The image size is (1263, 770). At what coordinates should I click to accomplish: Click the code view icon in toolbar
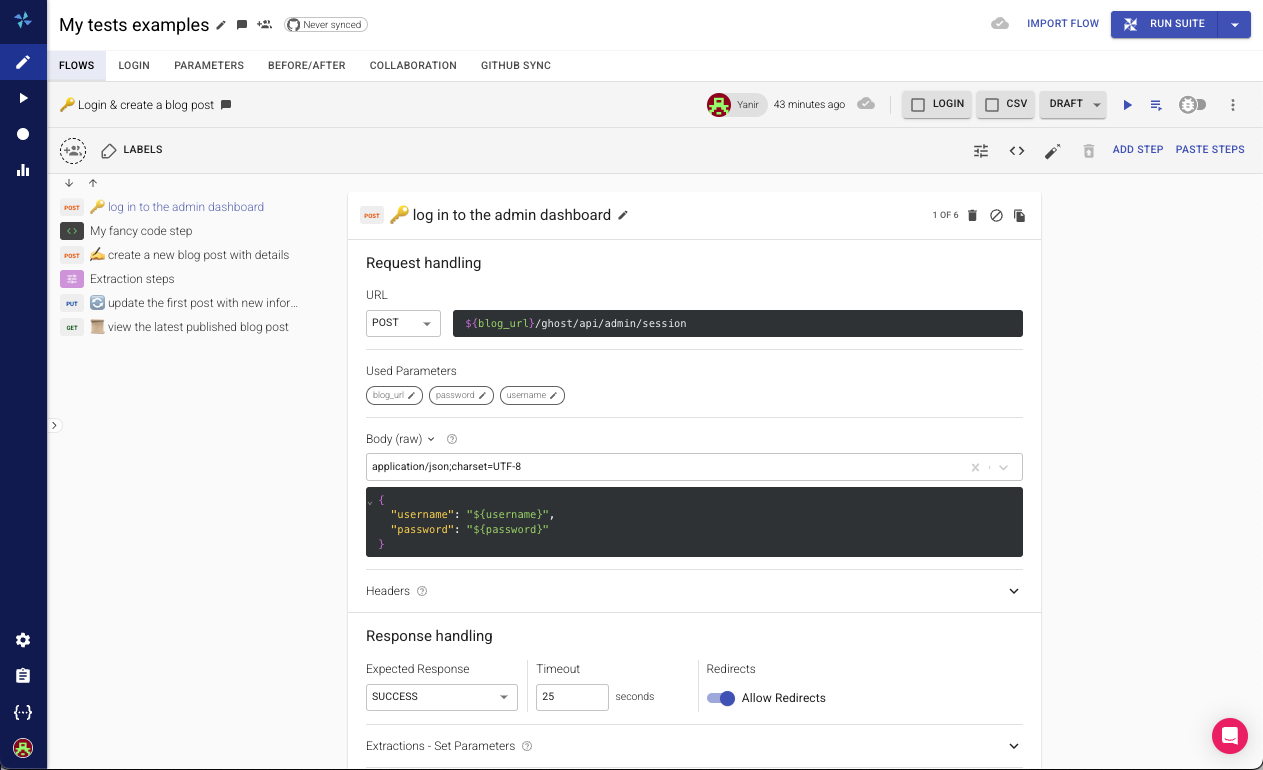point(1016,151)
